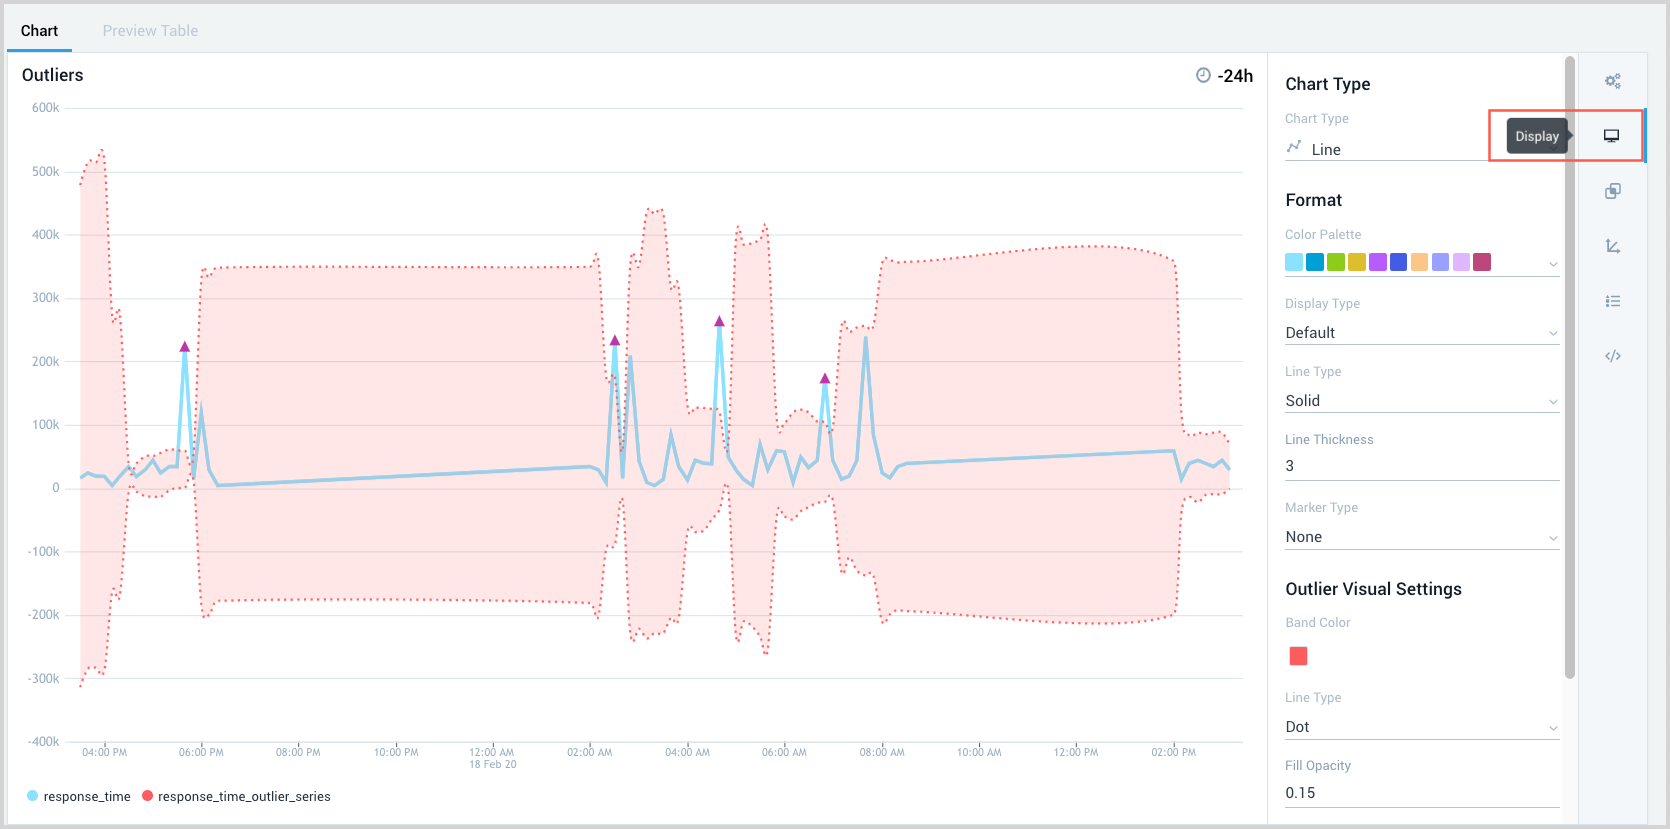Select the Display monitor icon in sidebar
This screenshot has width=1670, height=829.
pos(1611,136)
